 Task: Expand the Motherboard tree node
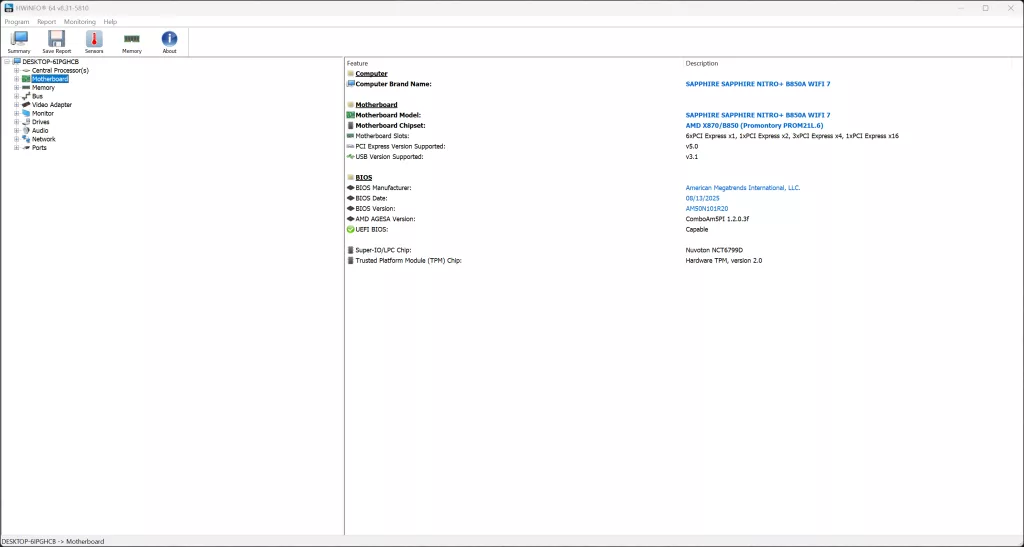pyautogui.click(x=16, y=79)
